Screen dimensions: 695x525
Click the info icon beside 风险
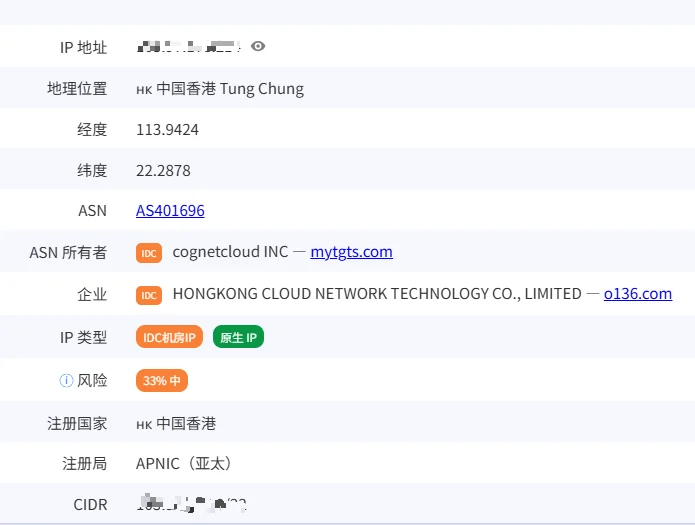[66, 380]
